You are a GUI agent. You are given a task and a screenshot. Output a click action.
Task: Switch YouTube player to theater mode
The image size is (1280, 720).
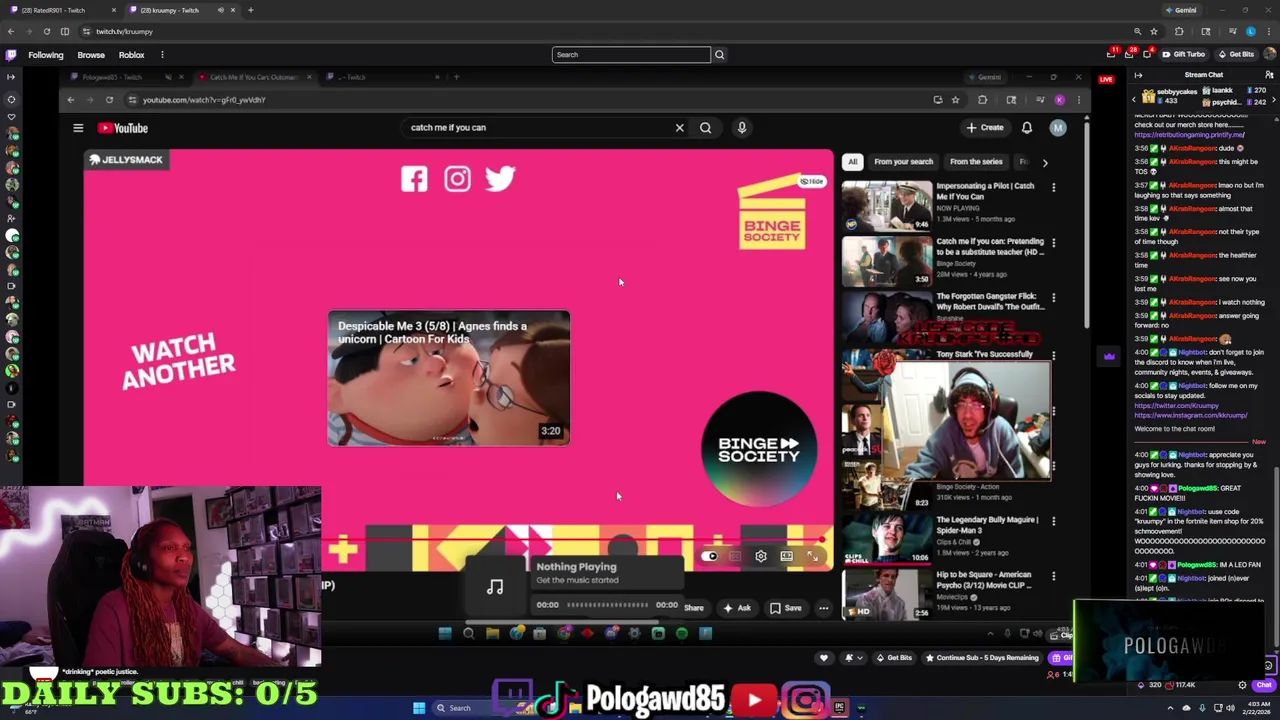click(x=787, y=556)
